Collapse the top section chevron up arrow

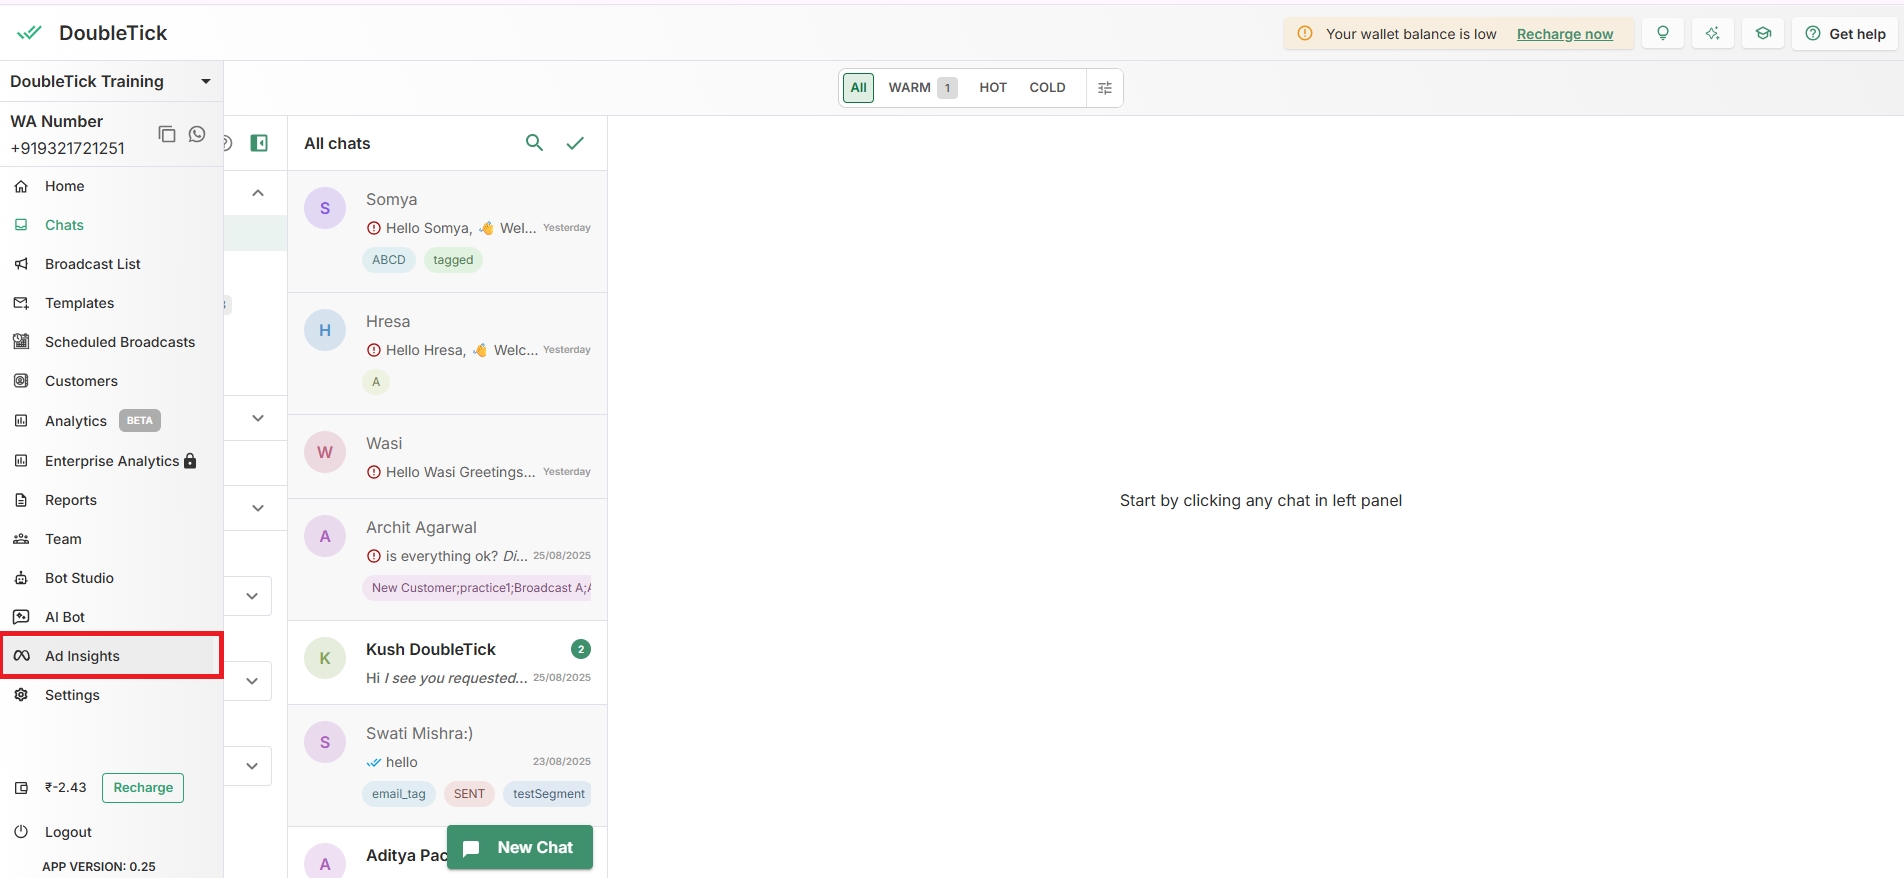pos(258,193)
